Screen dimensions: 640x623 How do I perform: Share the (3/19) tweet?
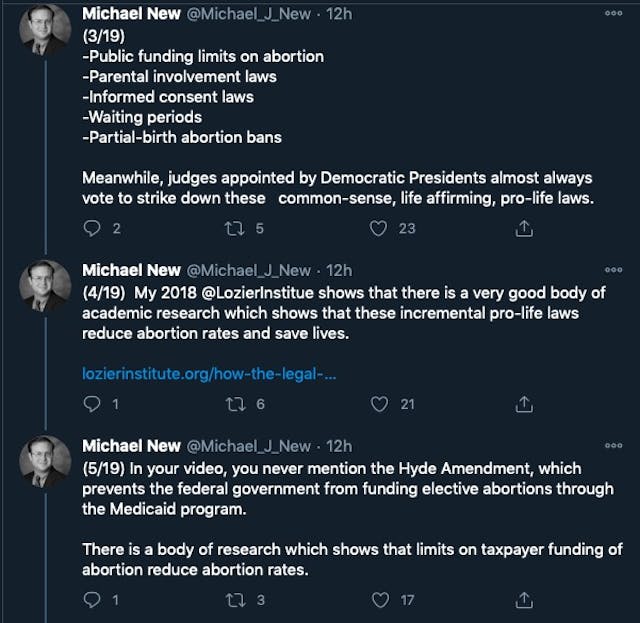[522, 228]
